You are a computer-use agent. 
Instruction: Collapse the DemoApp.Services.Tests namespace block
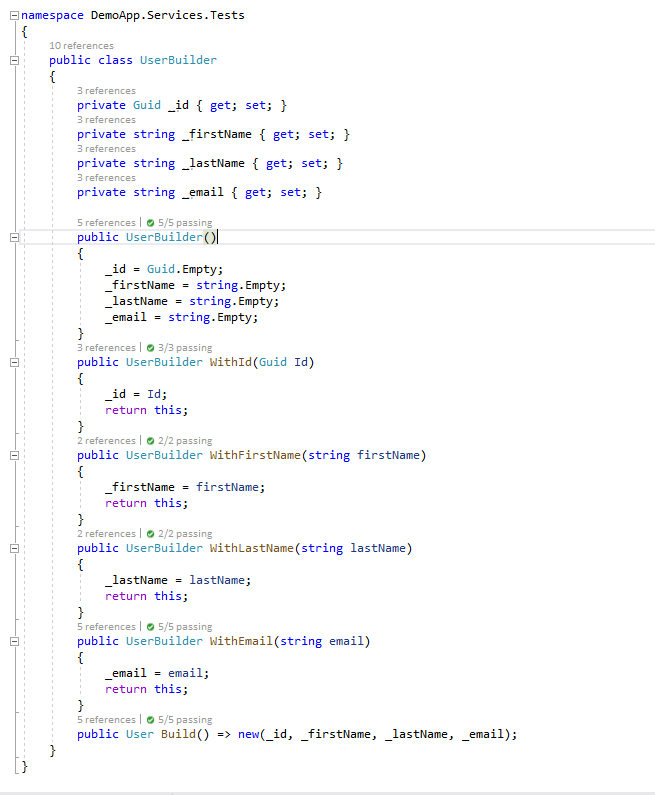(13, 16)
